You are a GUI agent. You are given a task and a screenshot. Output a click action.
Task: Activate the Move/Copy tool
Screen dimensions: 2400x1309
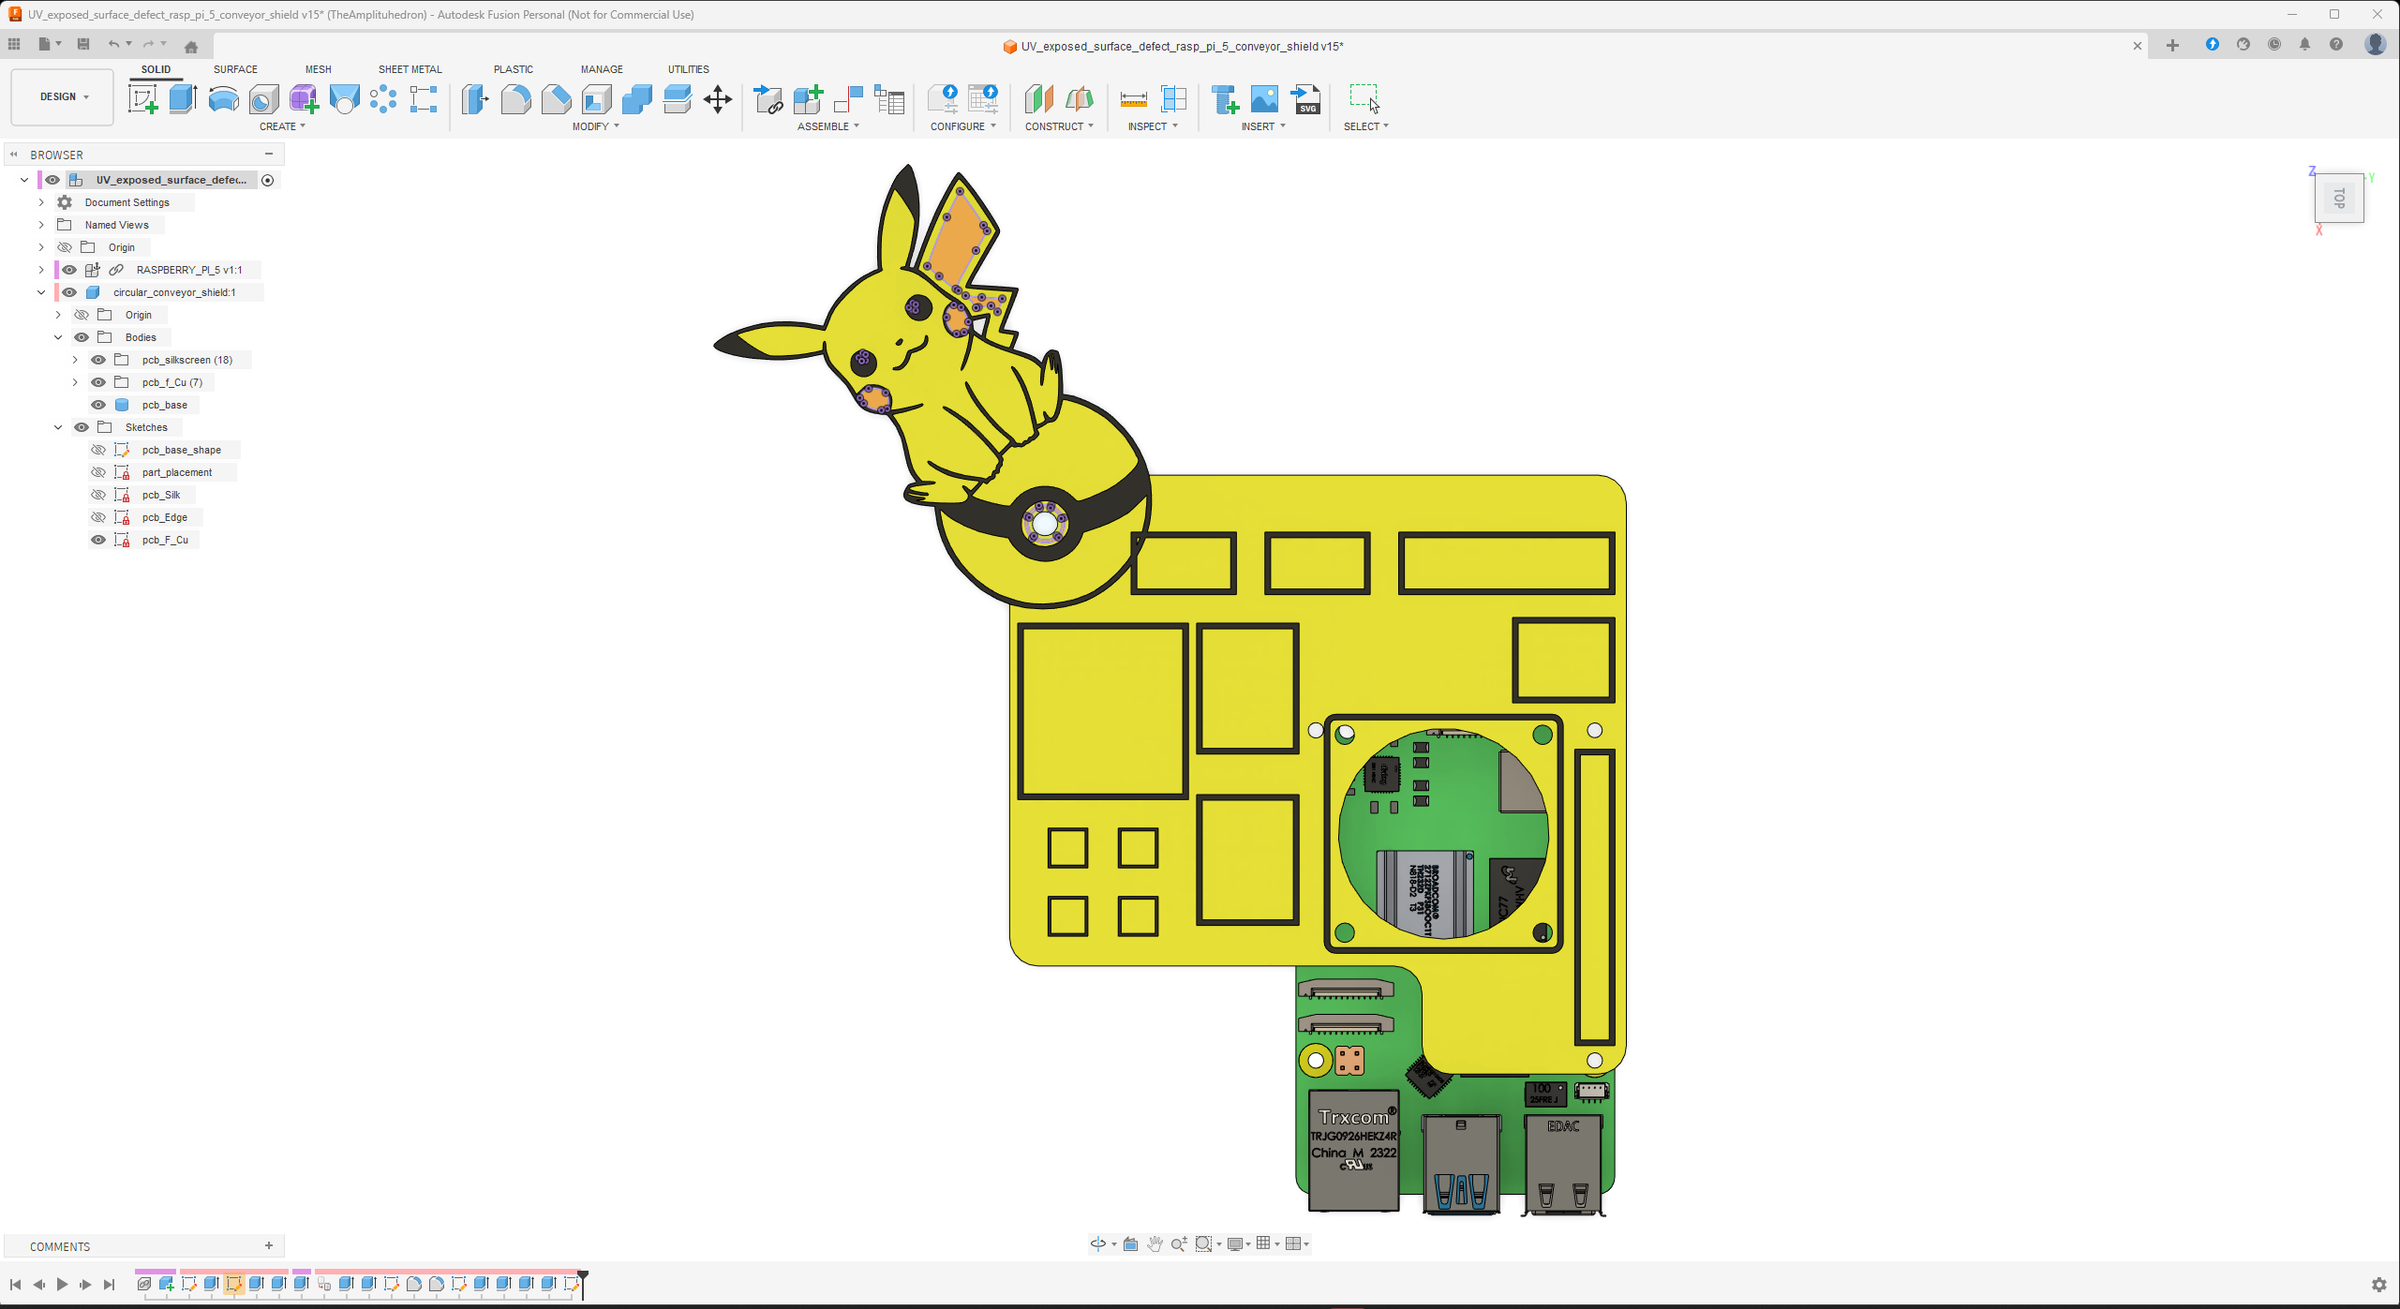718,99
